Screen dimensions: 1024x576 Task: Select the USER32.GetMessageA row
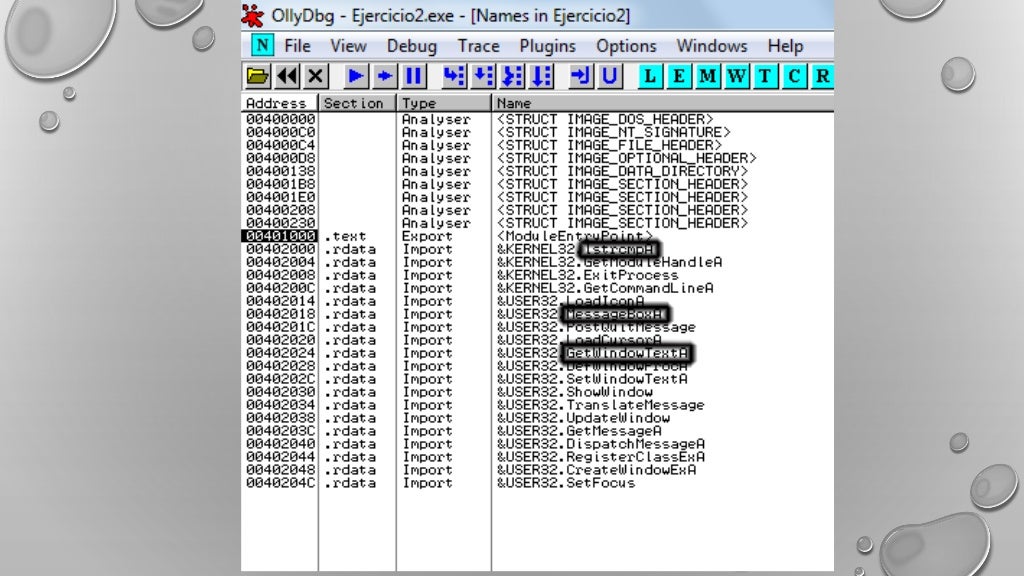click(537, 431)
